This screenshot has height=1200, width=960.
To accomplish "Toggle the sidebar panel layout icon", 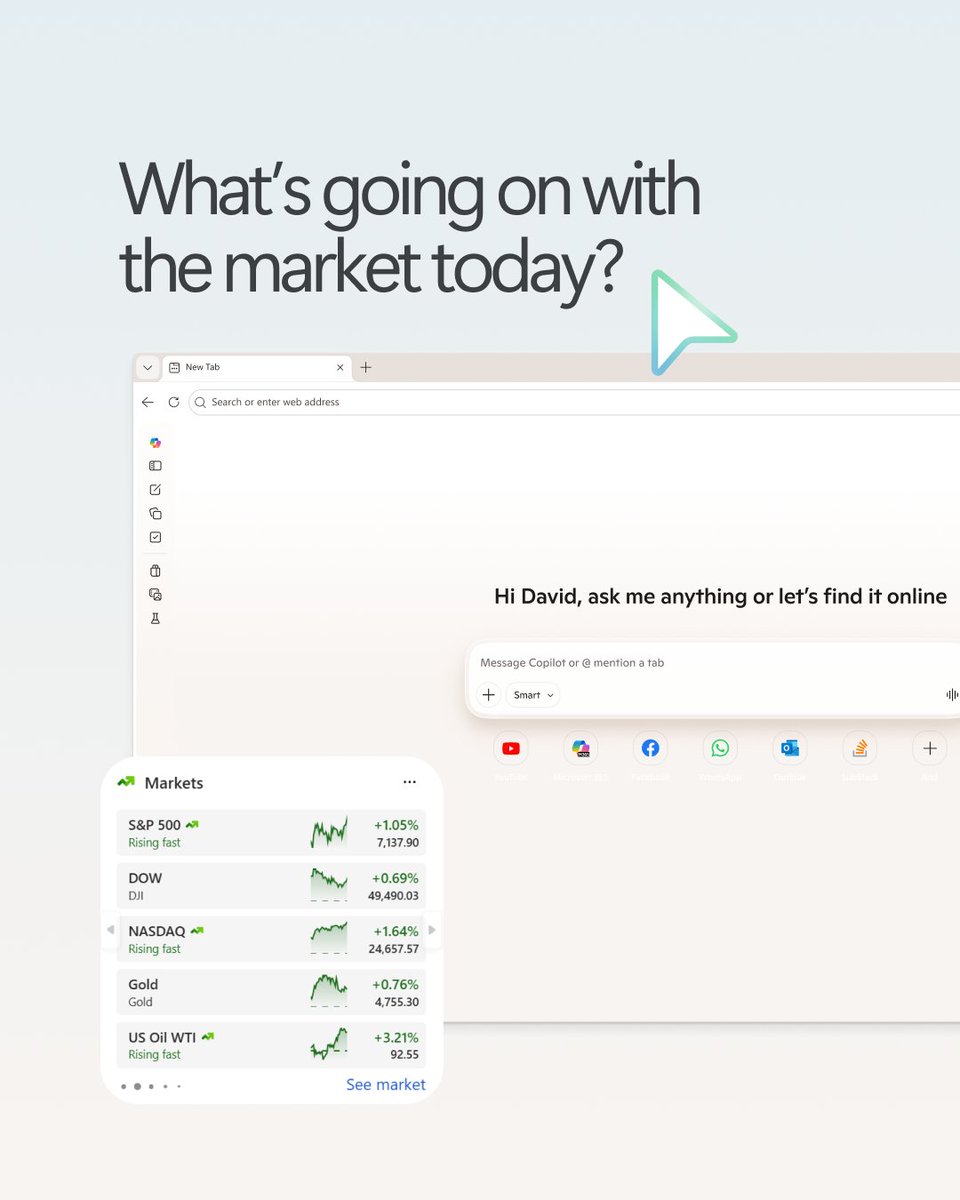I will point(155,466).
